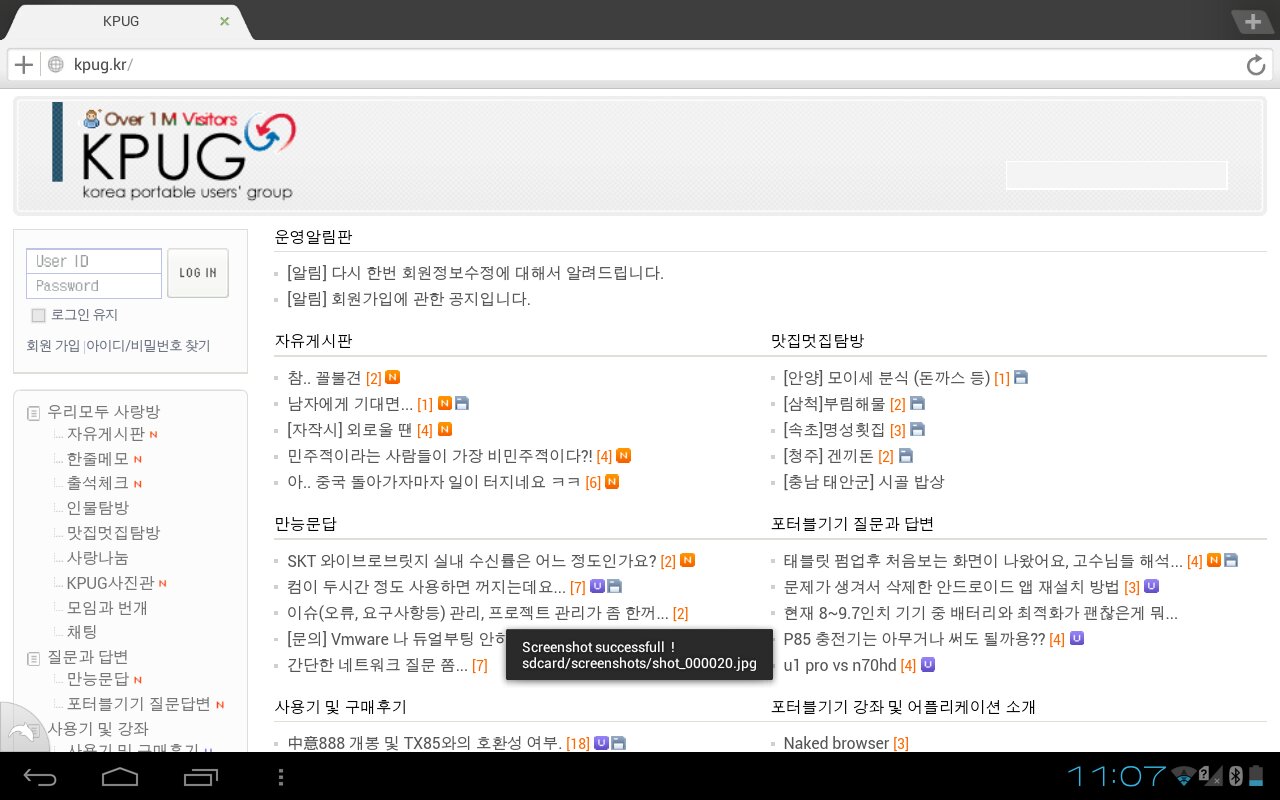Open post Naked browser
The height and width of the screenshot is (800, 1280).
point(836,743)
